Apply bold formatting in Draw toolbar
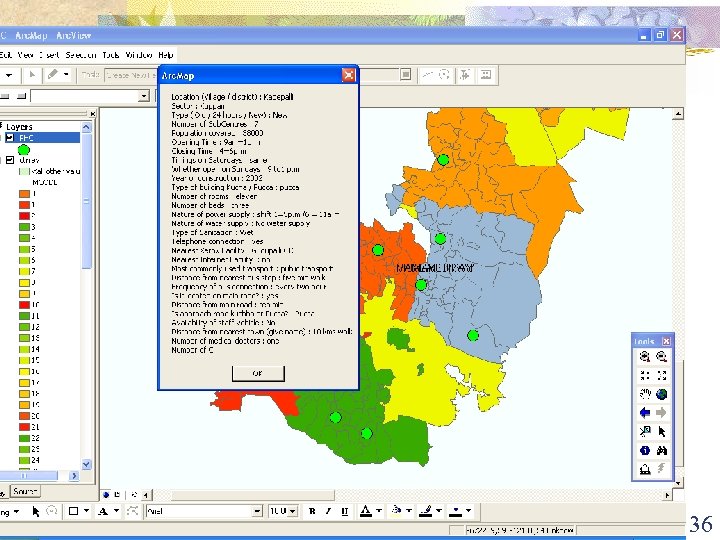 click(x=312, y=511)
